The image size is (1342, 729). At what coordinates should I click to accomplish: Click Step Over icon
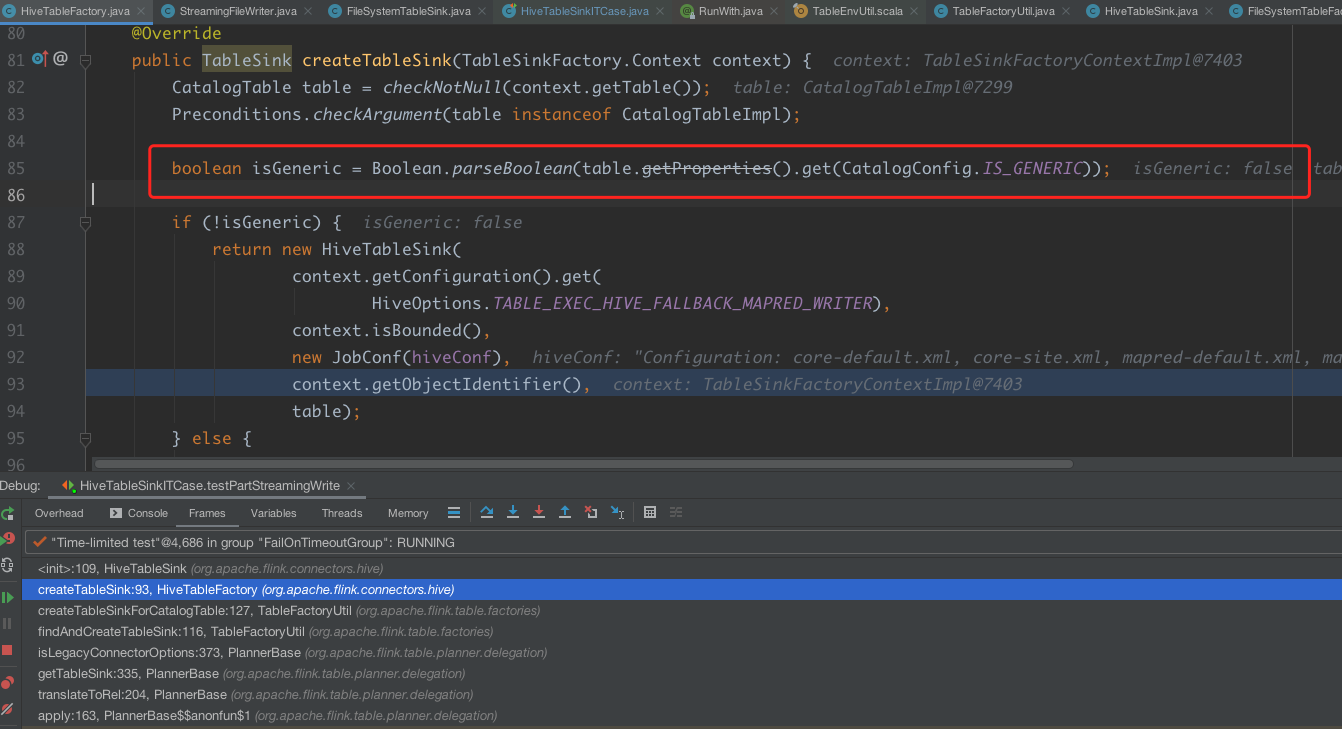coord(487,513)
